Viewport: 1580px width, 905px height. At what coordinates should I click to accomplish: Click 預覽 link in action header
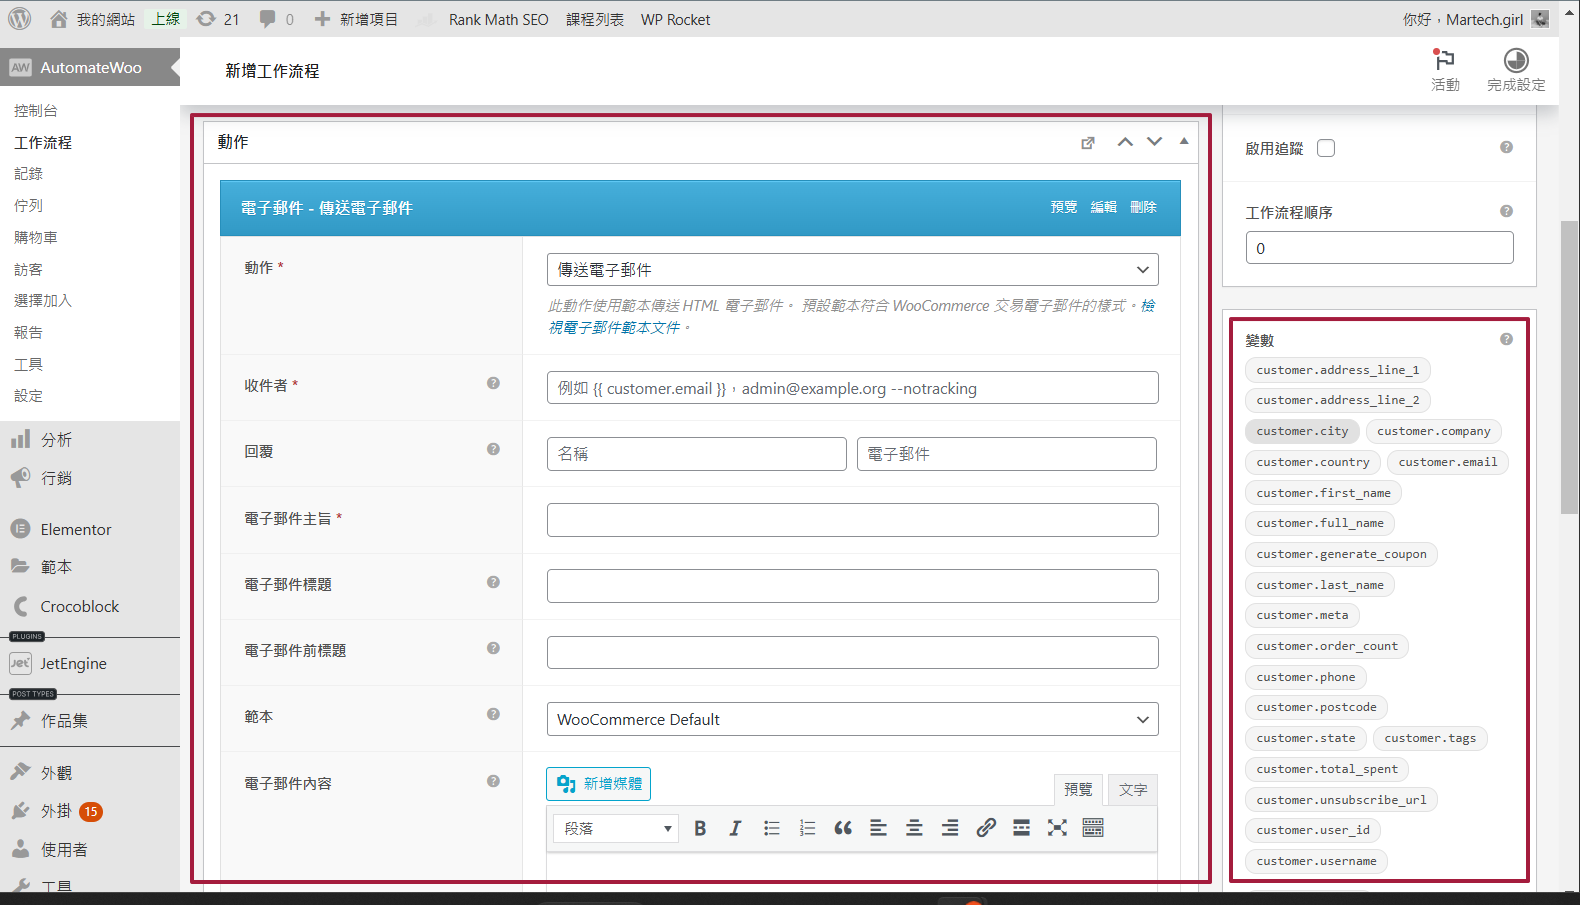click(x=1064, y=207)
